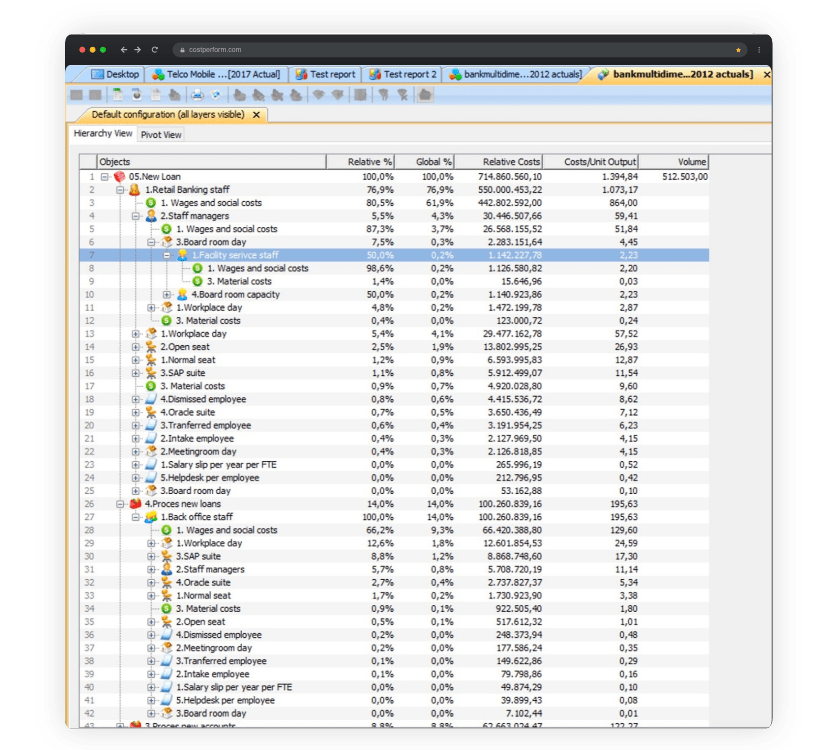Viewport: 840px width, 750px height.
Task: Click the browser reload icon
Action: point(155,49)
